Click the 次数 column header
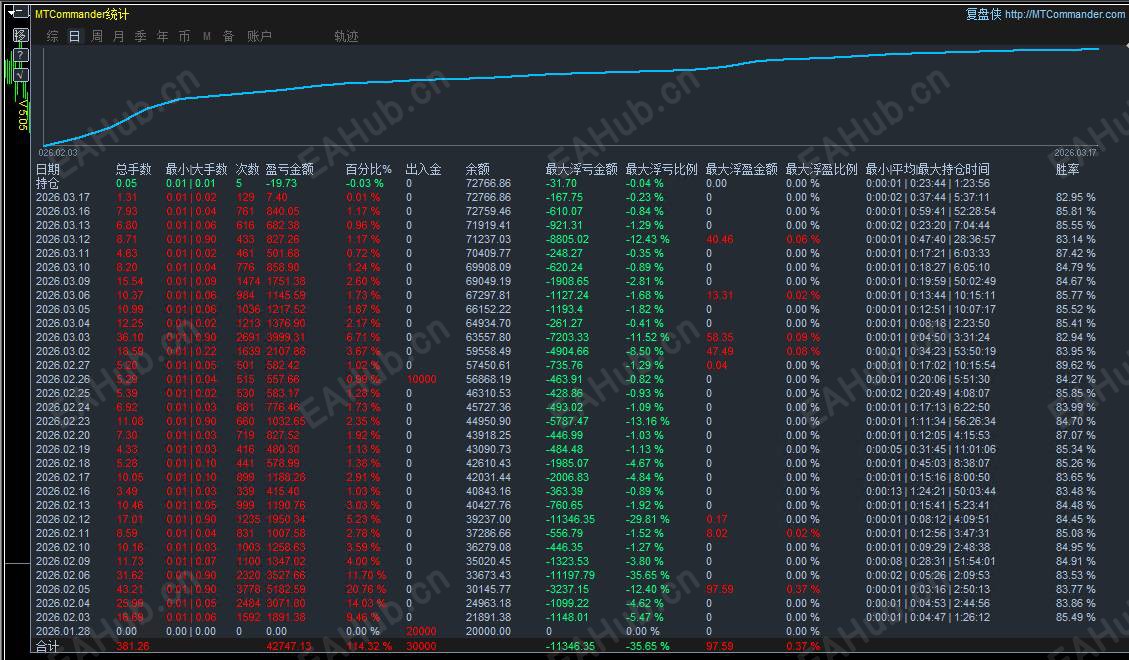The height and width of the screenshot is (660, 1129). pyautogui.click(x=247, y=169)
